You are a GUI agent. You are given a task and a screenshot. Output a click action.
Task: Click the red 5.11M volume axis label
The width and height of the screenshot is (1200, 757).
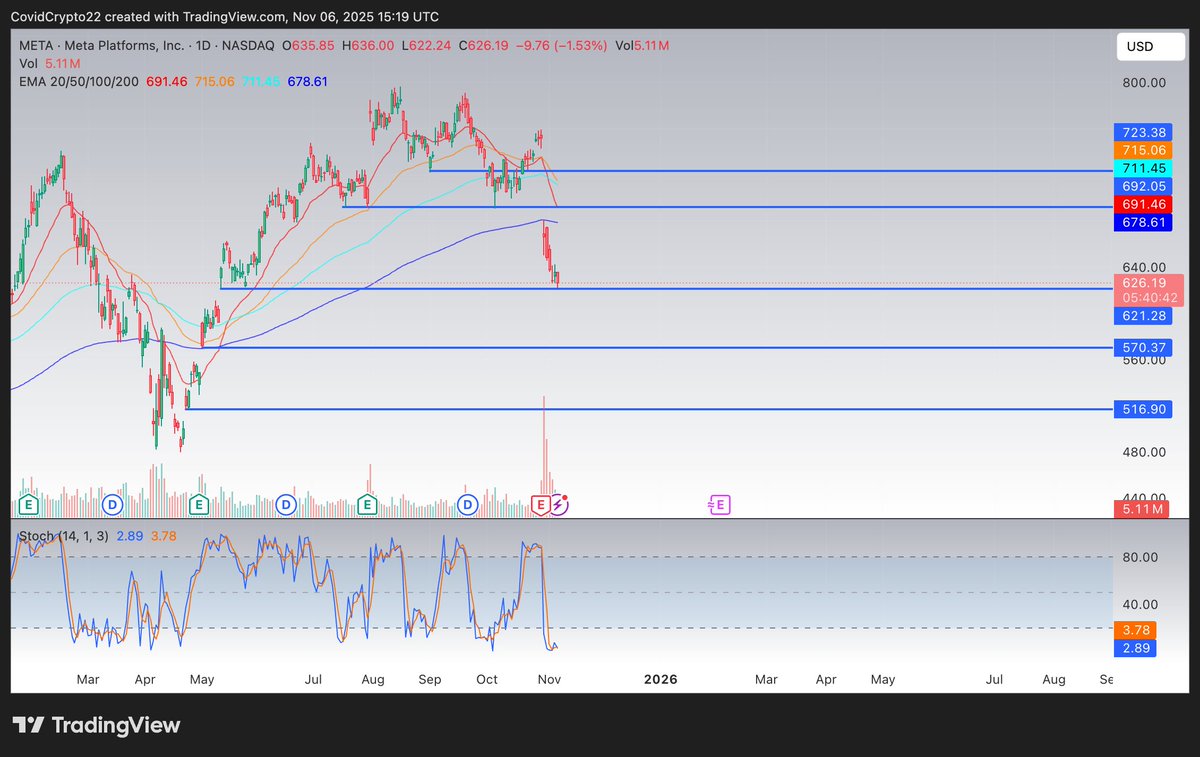tap(1141, 509)
